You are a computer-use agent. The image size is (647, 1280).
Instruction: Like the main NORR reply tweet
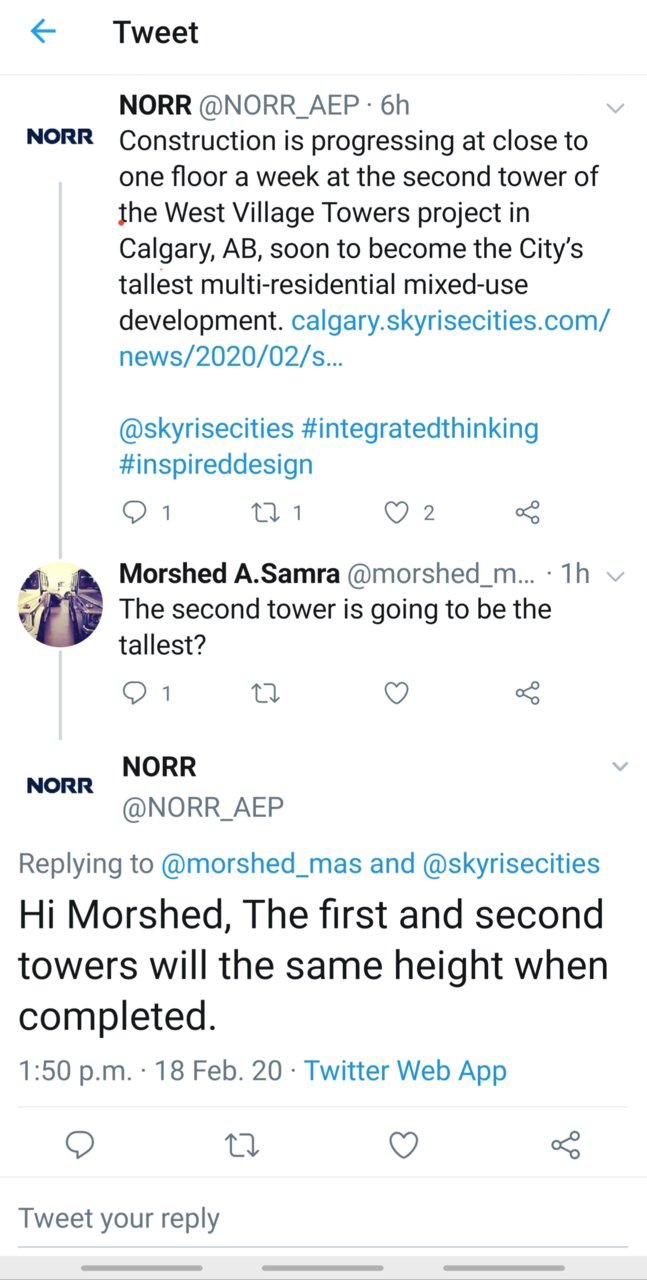pyautogui.click(x=403, y=1144)
